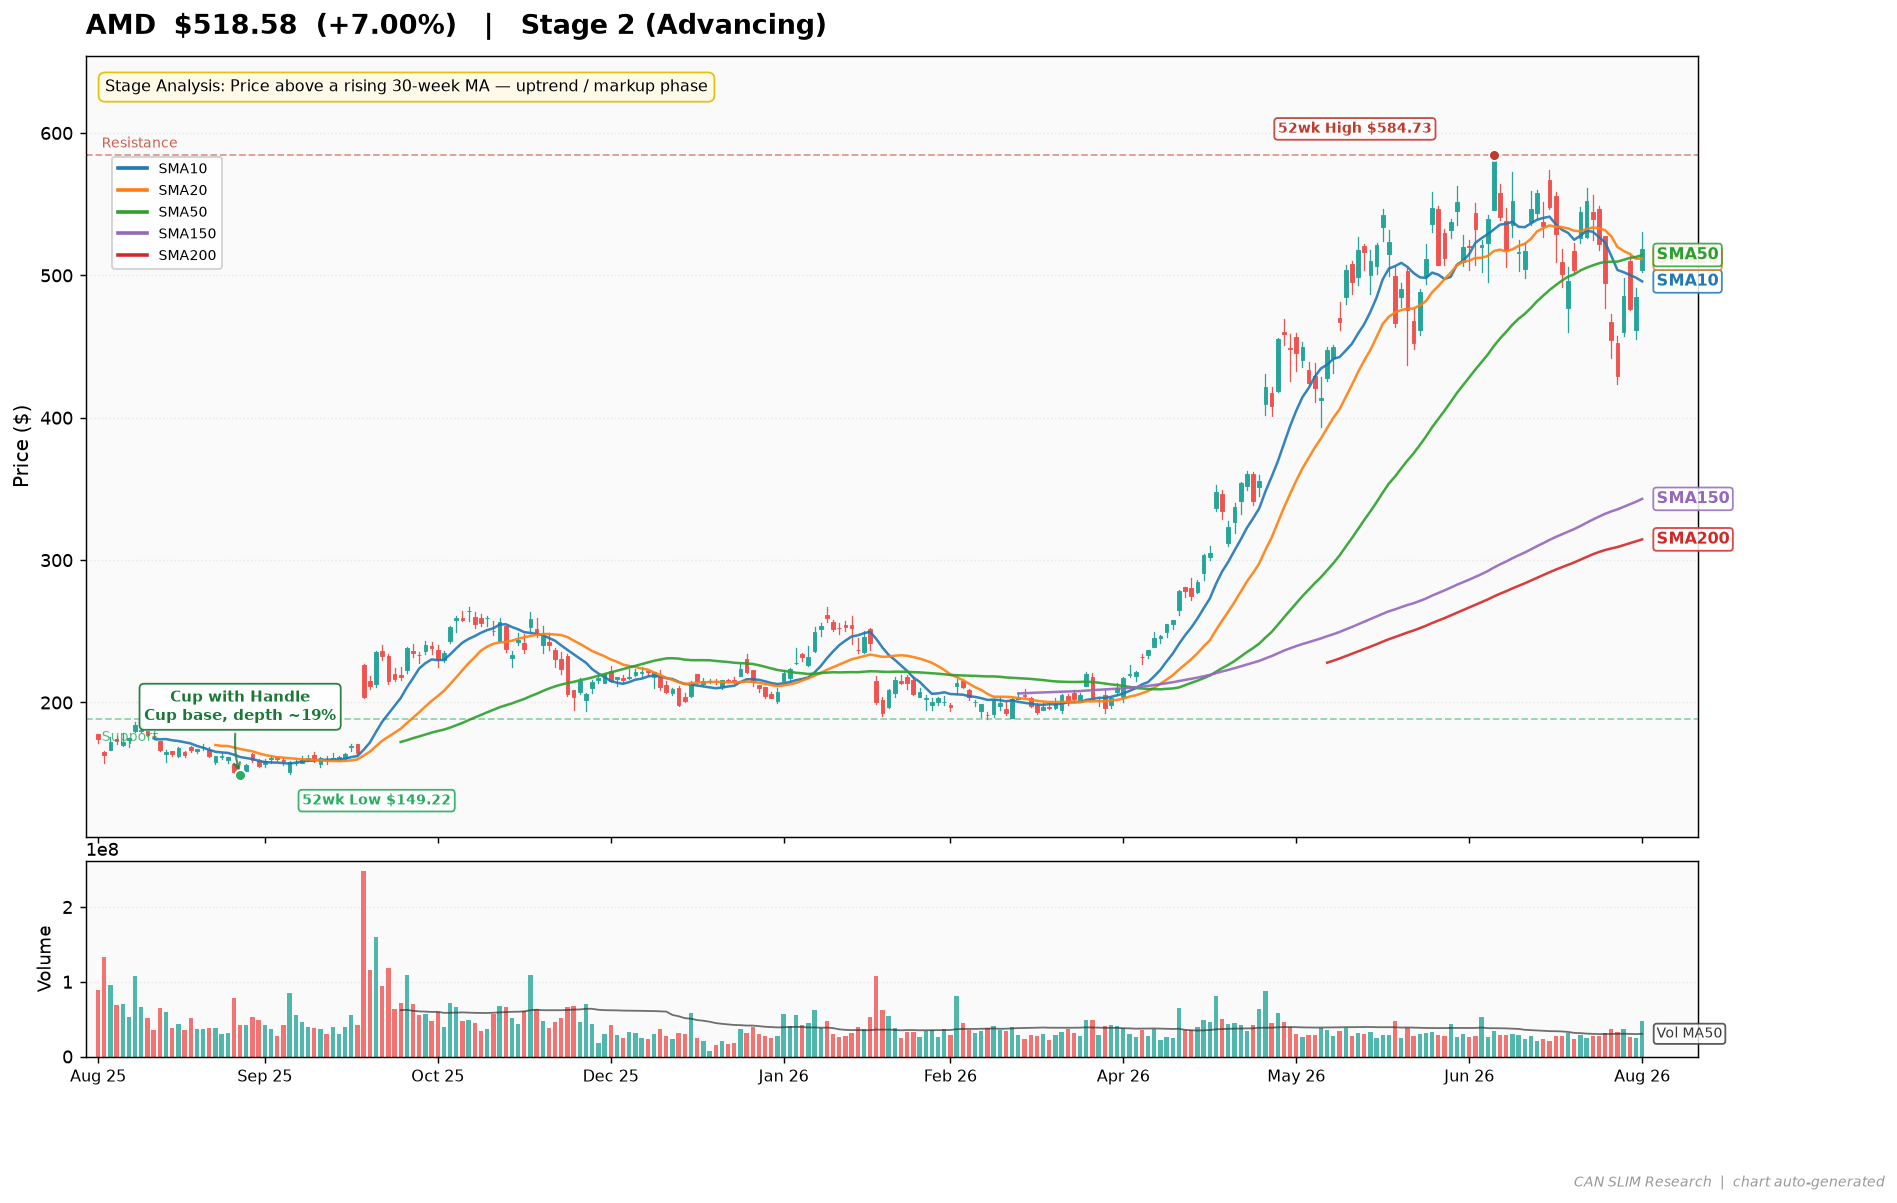1897x1203 pixels.
Task: Click the 200 price axis tick
Action: click(x=58, y=703)
